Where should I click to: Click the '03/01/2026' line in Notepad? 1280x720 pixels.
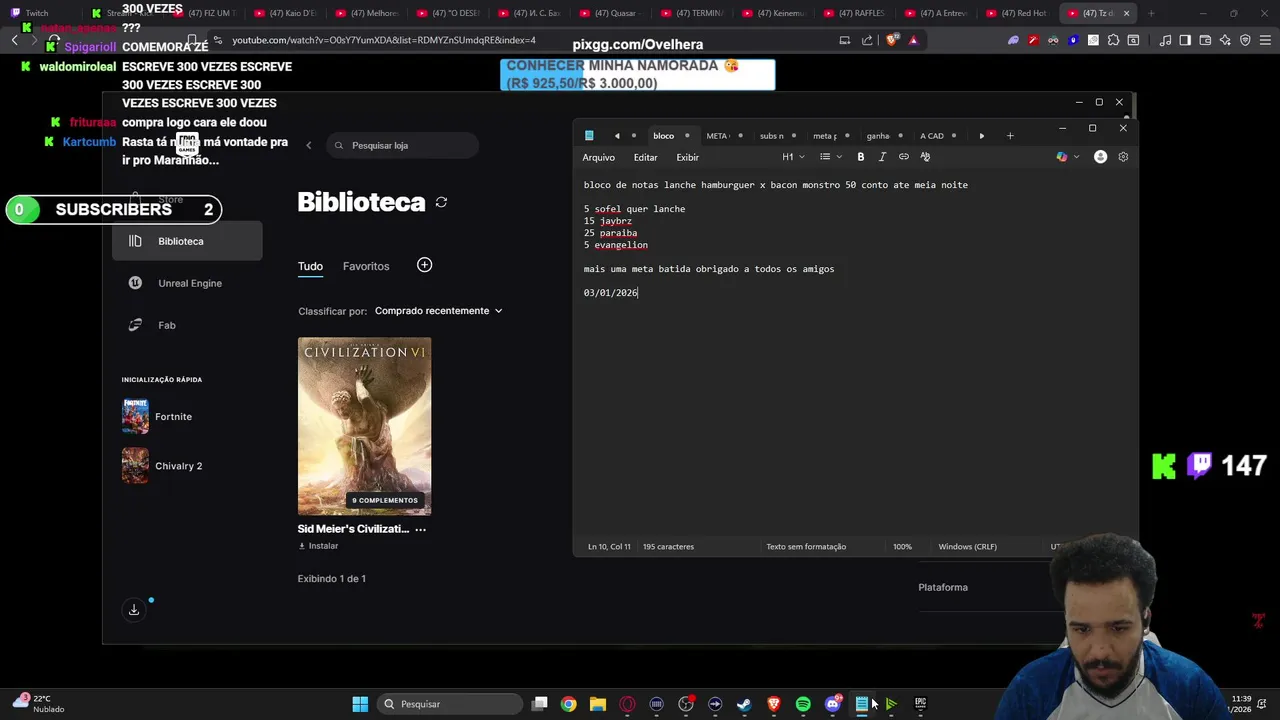(611, 293)
